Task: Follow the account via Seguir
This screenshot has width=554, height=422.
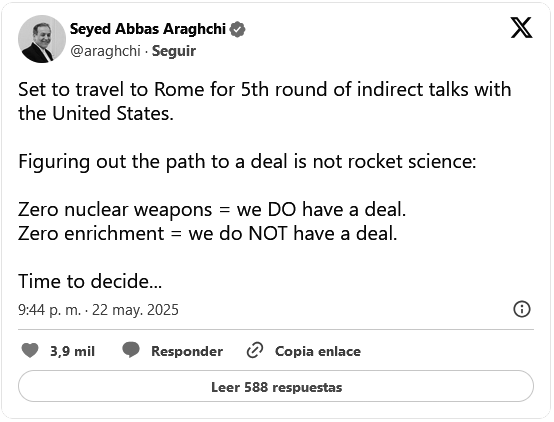Action: pyautogui.click(x=174, y=51)
